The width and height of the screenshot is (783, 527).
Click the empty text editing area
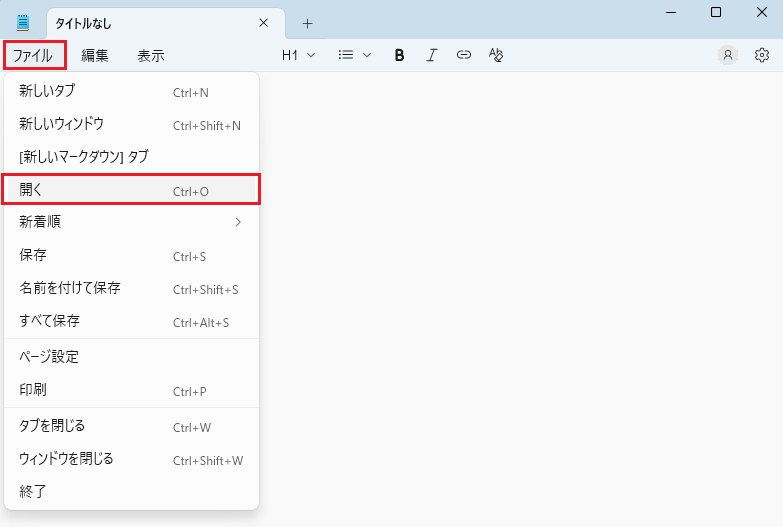click(x=520, y=300)
